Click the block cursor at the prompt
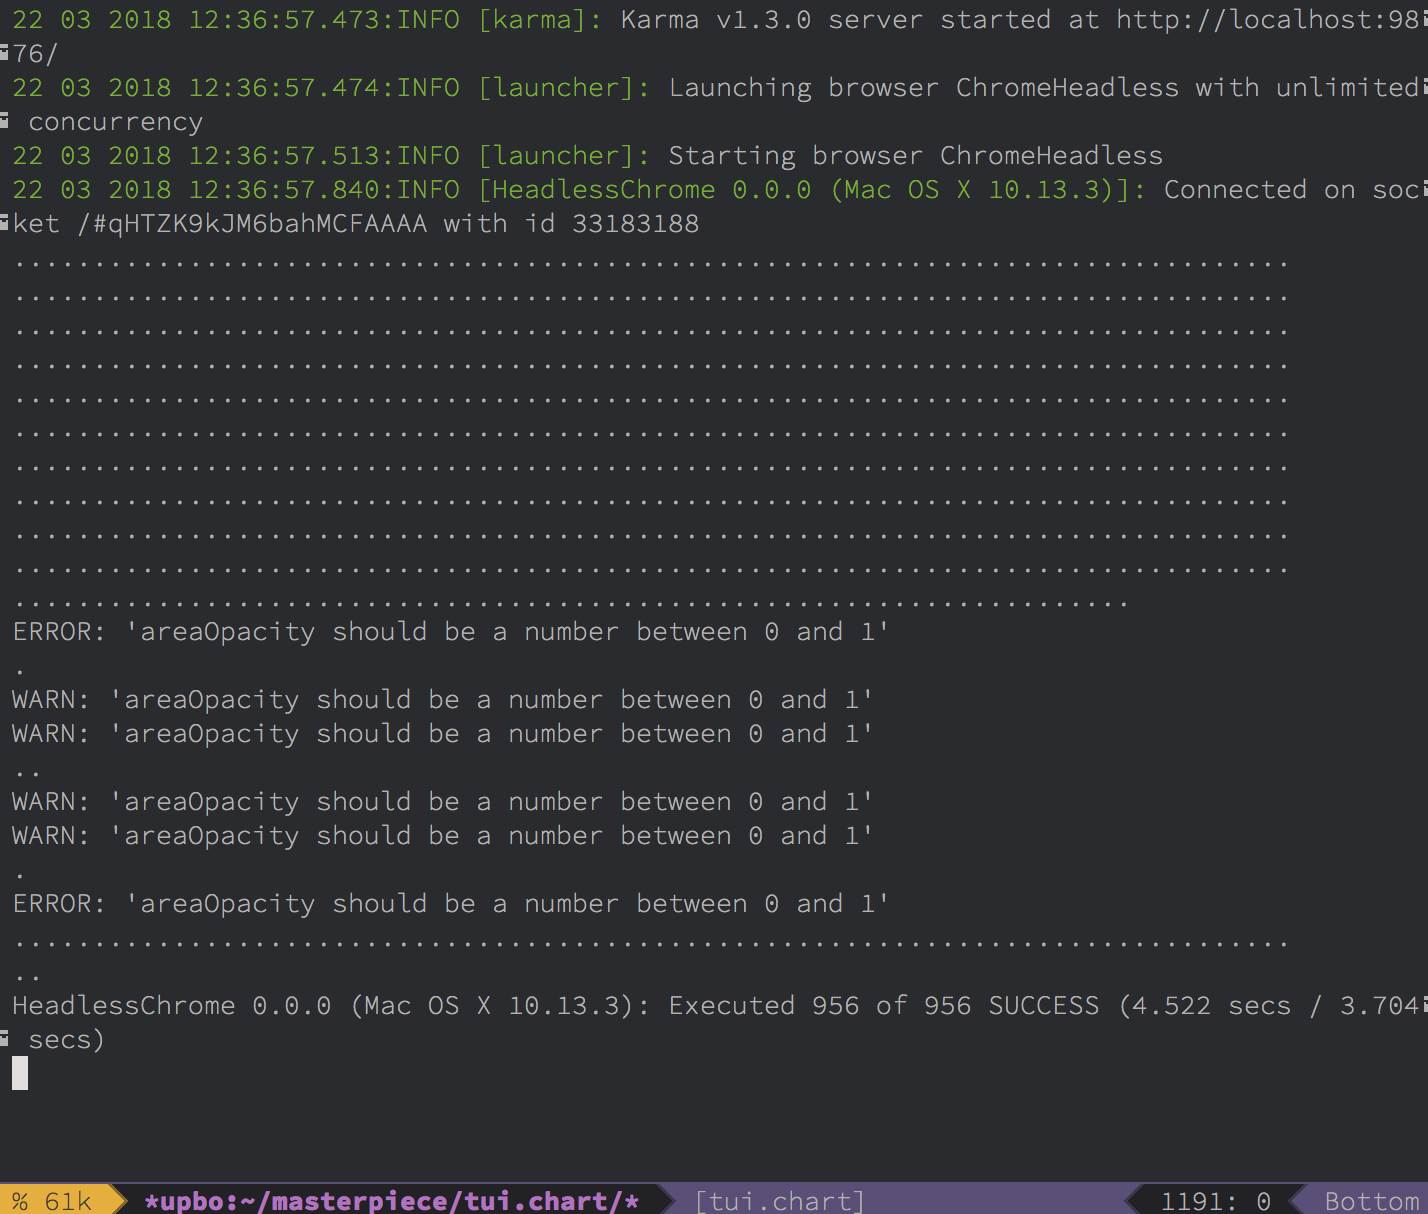 point(20,1073)
